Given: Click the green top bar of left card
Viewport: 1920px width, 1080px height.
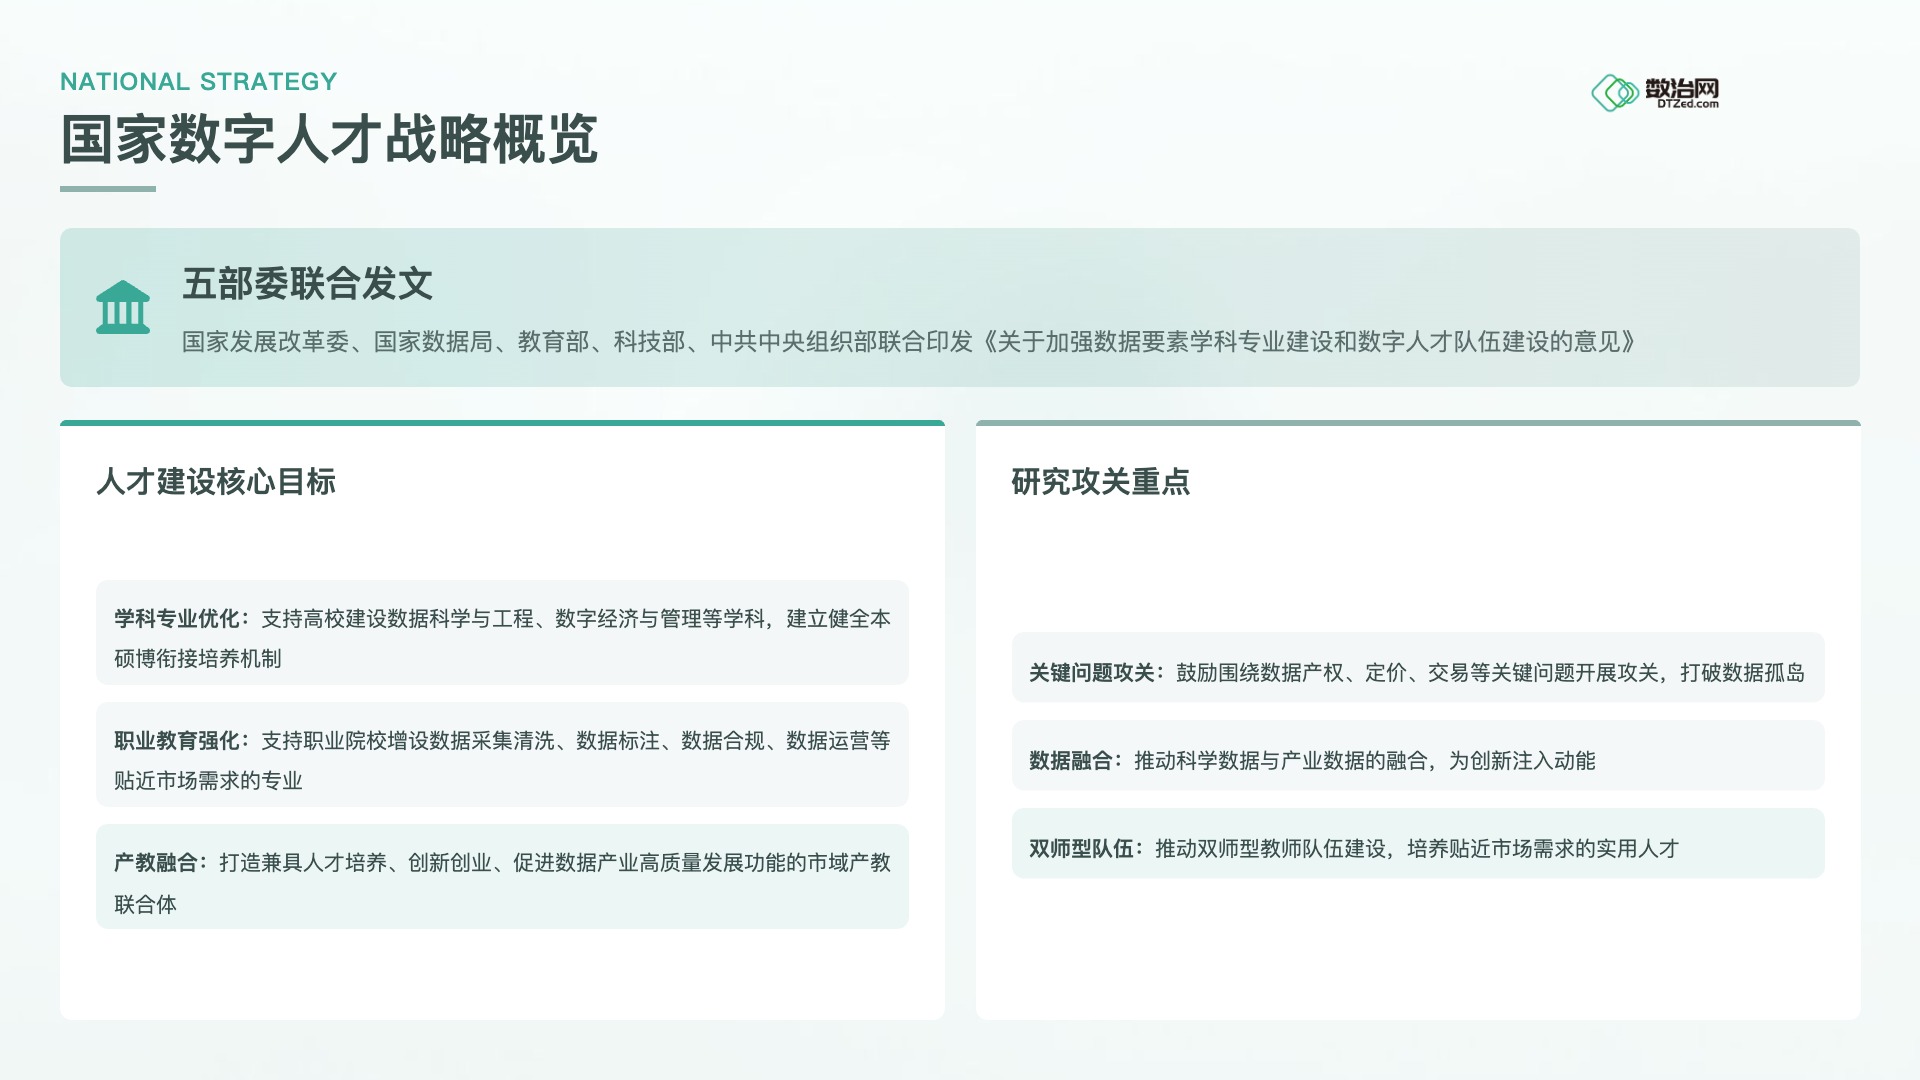Looking at the screenshot, I should 502,423.
